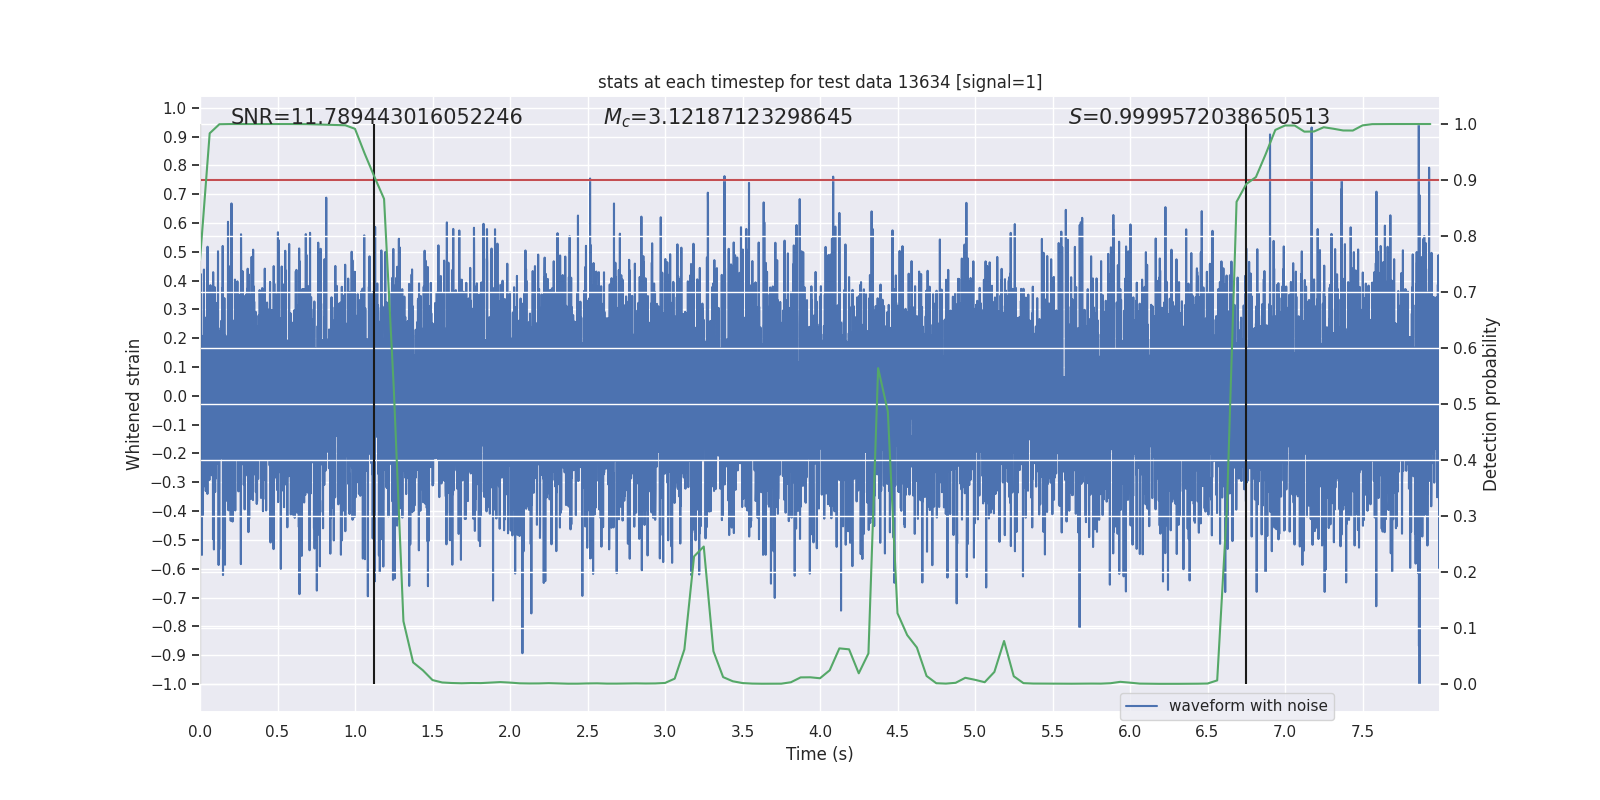Select the SNR value annotation text
This screenshot has height=800, width=1600.
pyautogui.click(x=376, y=117)
